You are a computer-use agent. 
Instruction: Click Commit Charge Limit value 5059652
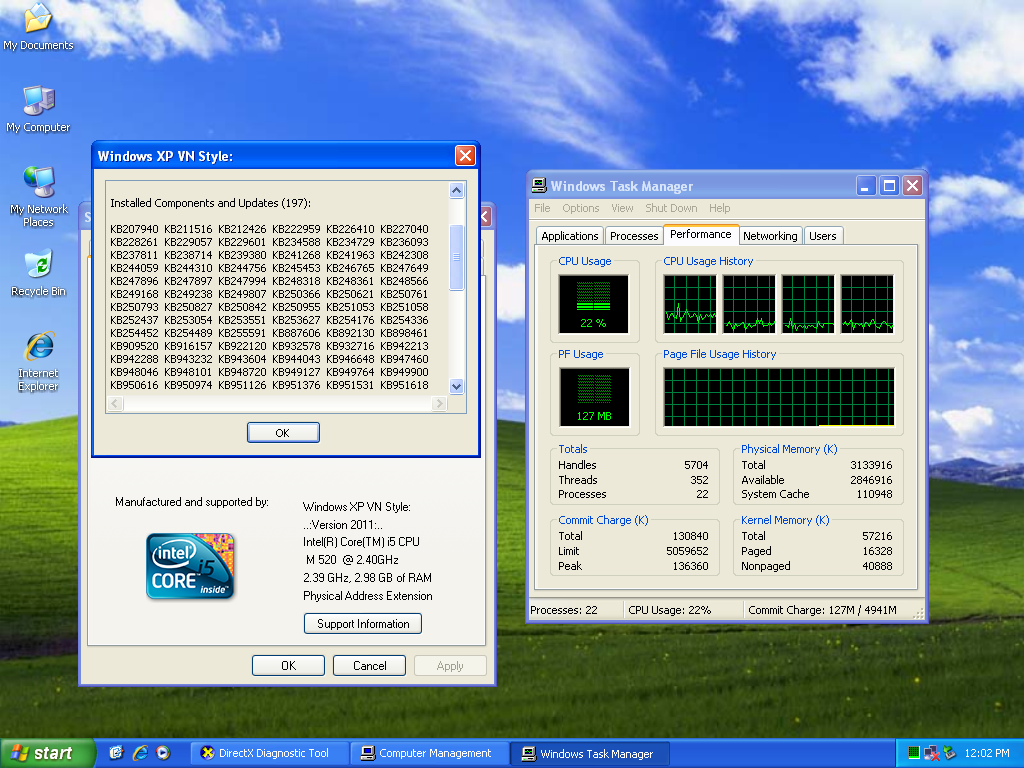[687, 551]
